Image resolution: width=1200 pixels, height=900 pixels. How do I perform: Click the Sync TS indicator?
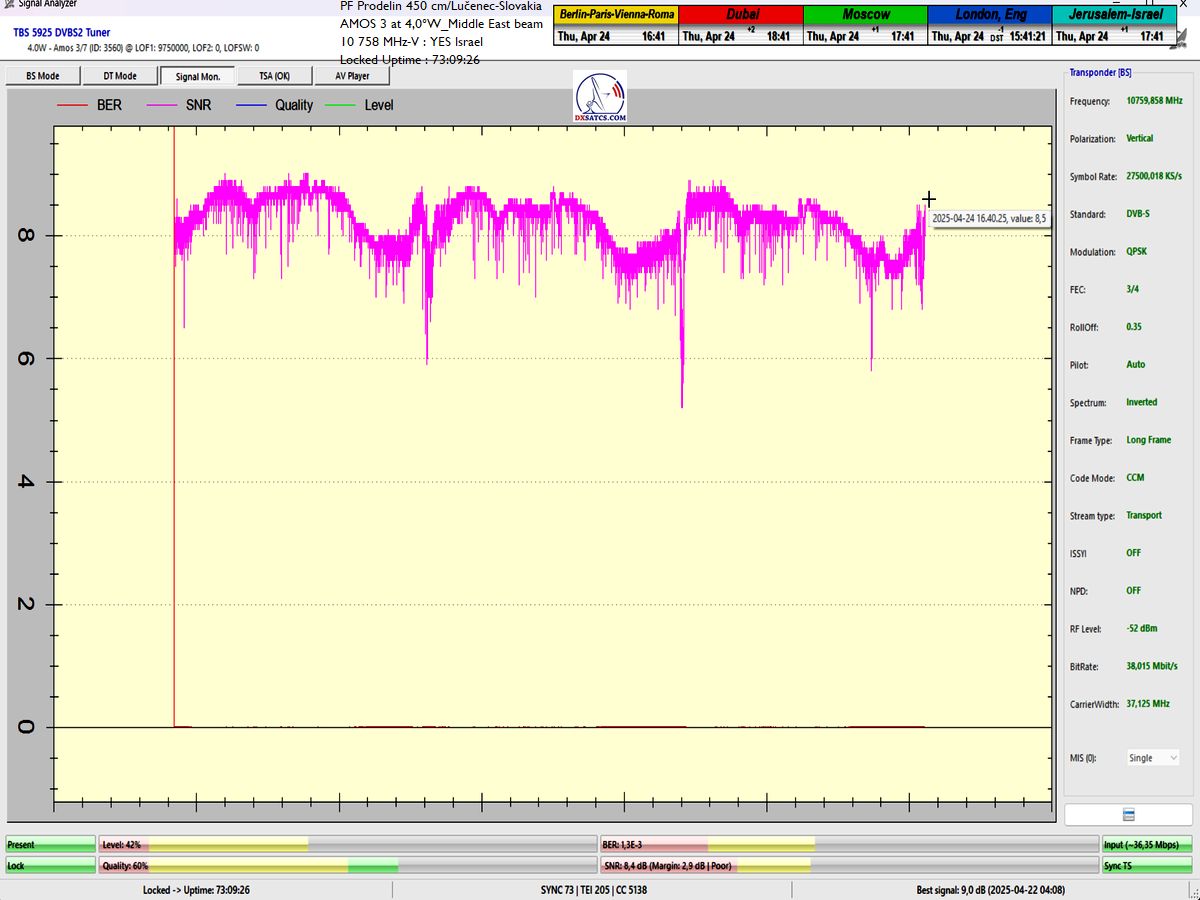click(1148, 865)
